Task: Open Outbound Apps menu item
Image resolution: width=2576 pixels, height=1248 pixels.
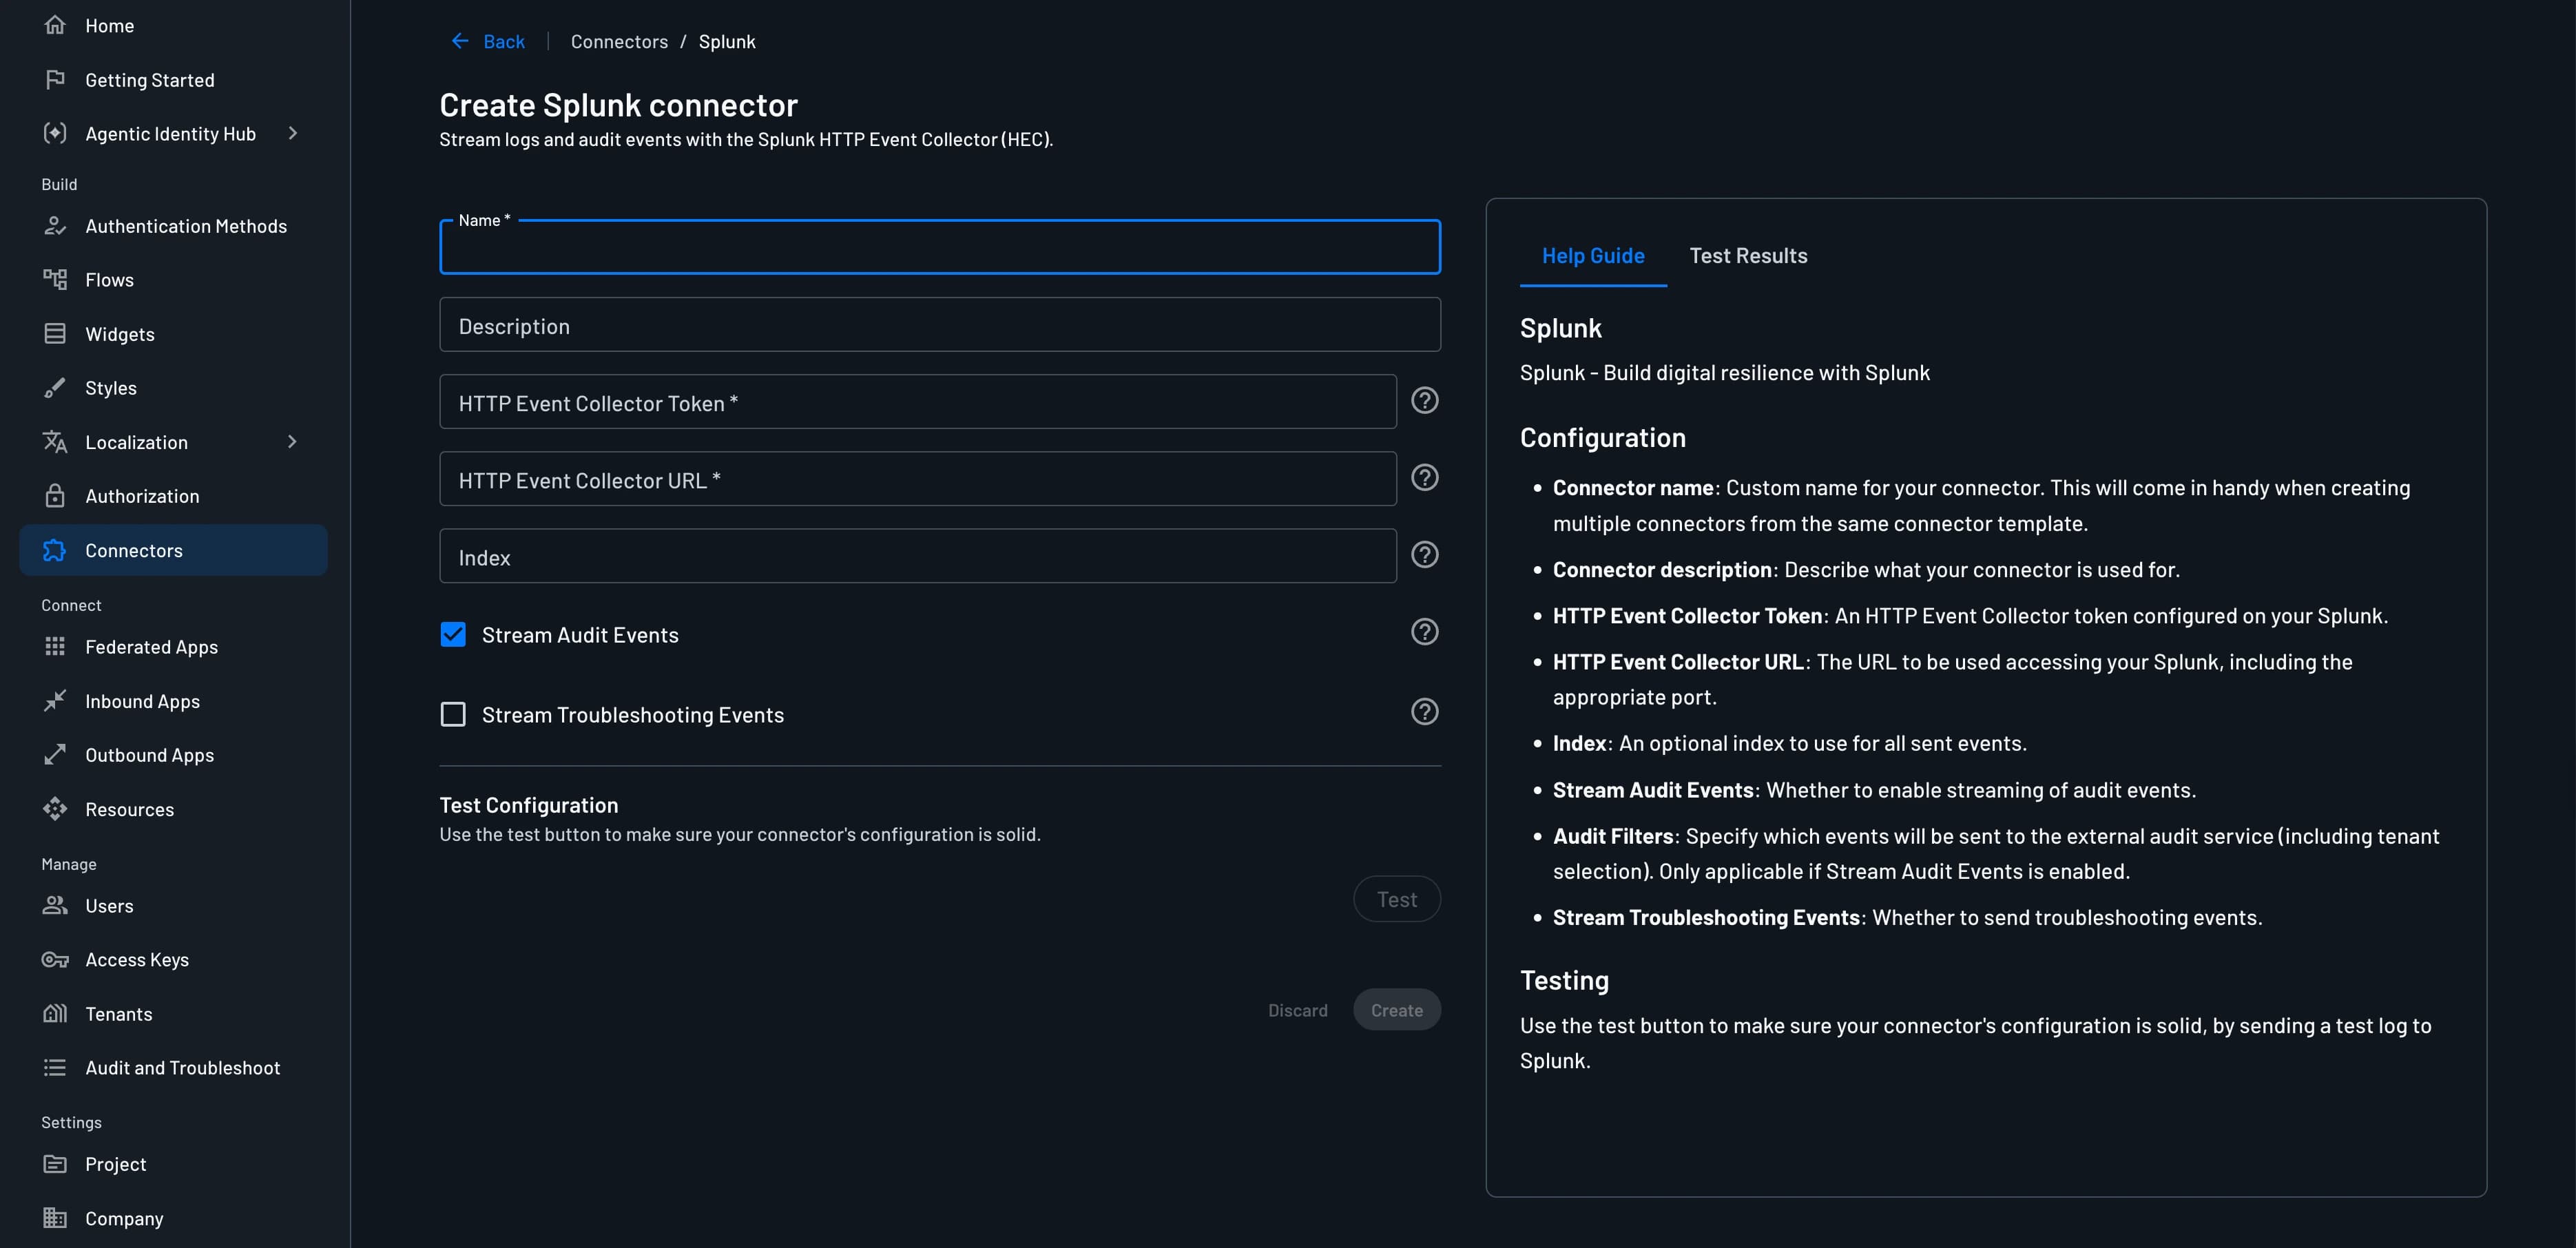Action: coord(174,755)
